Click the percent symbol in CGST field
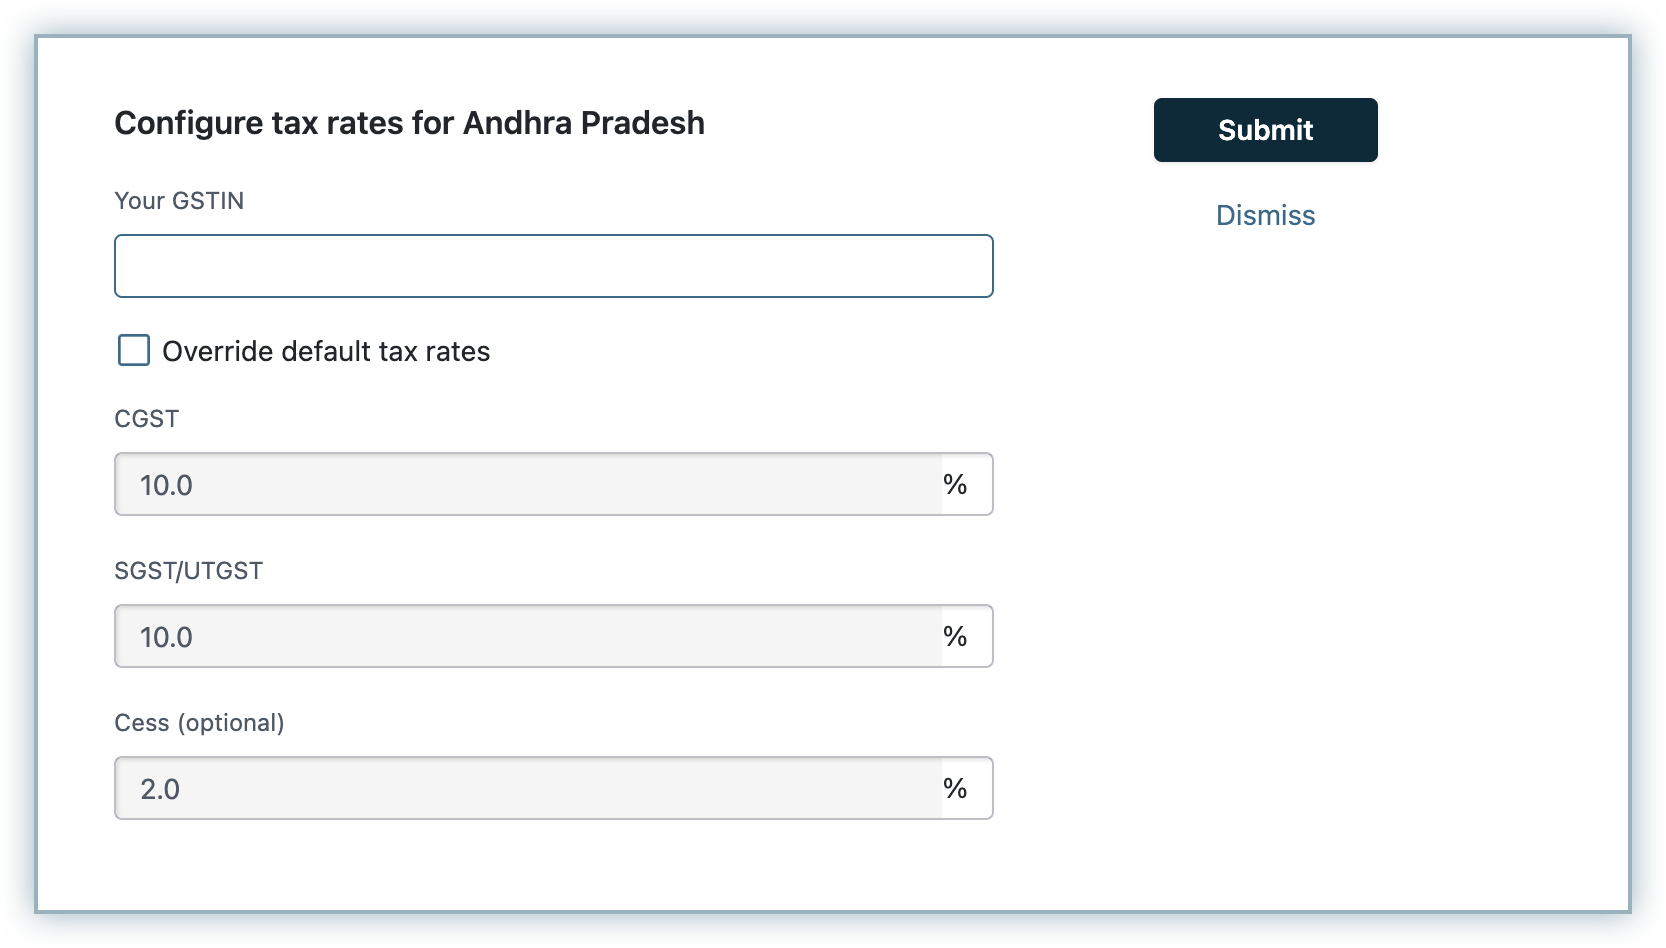The image size is (1666, 948). click(955, 485)
